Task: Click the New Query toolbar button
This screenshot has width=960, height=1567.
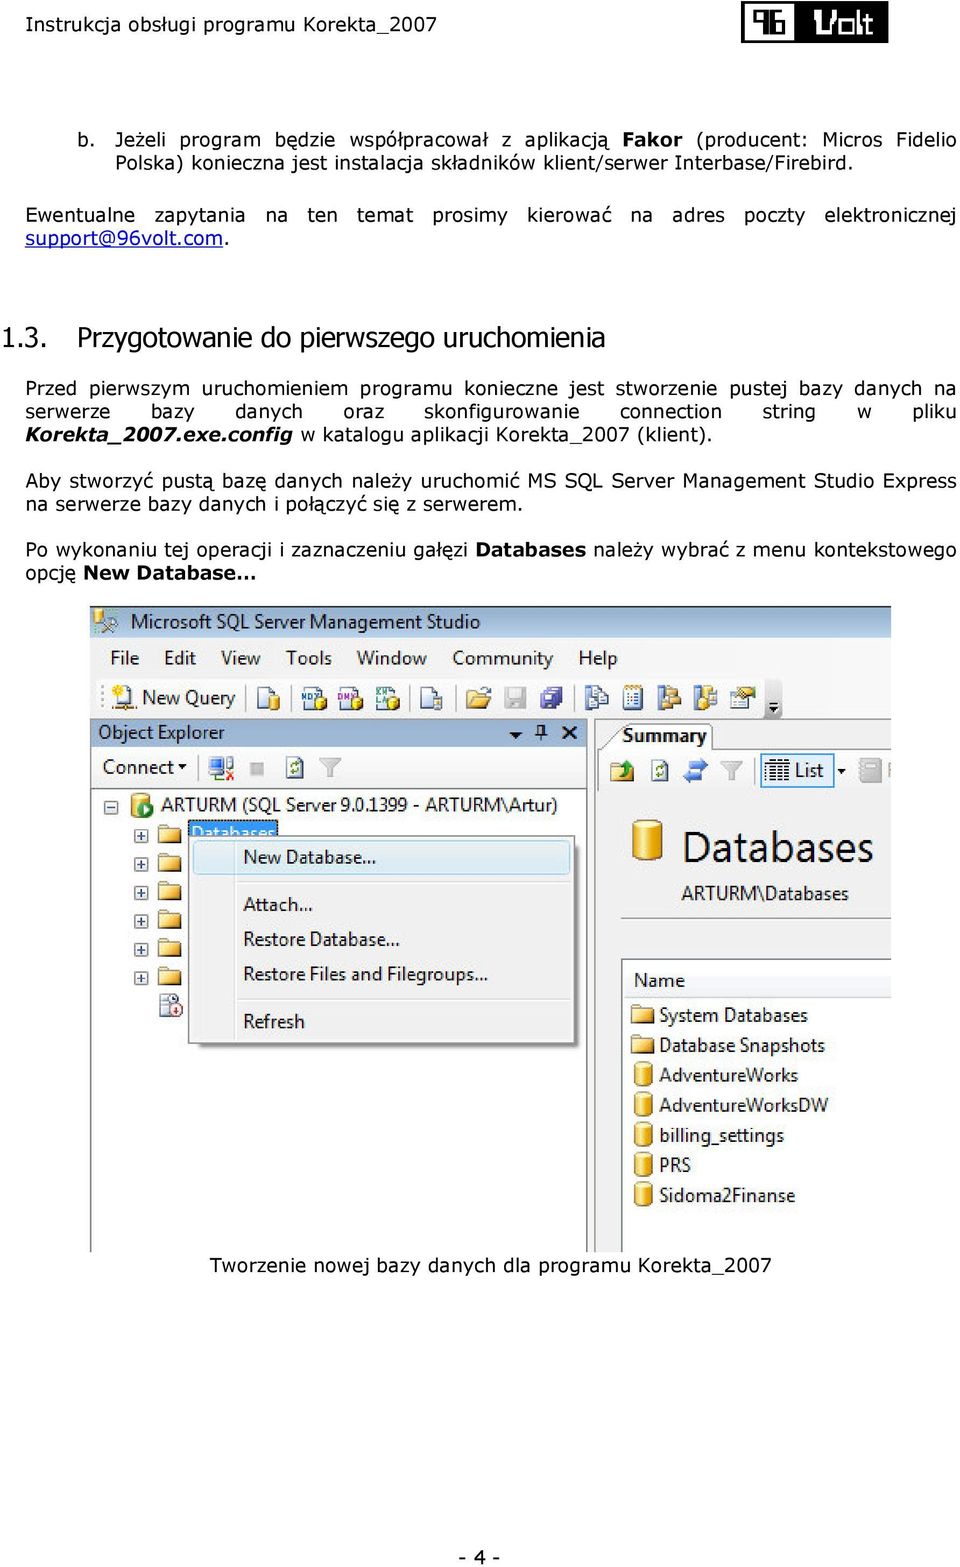Action: click(173, 698)
